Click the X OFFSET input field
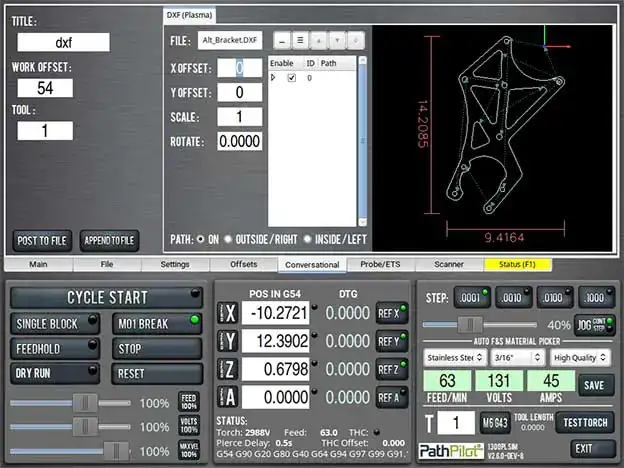The width and height of the screenshot is (624, 468). coord(240,68)
